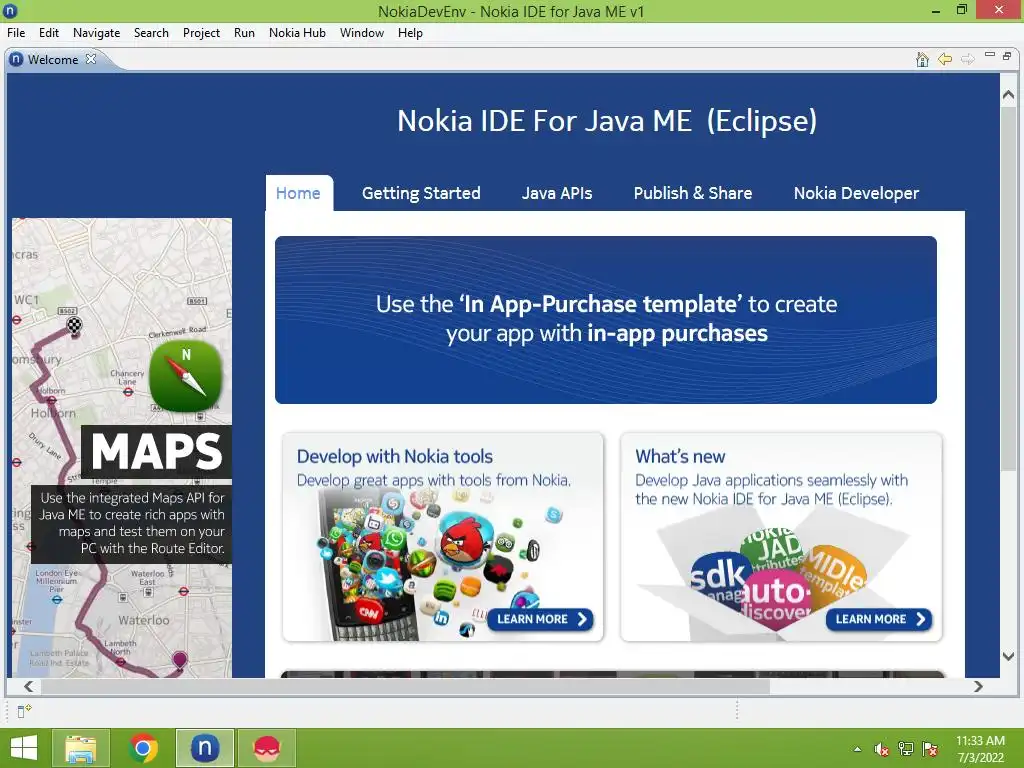Click the In App-Purchase template banner
The height and width of the screenshot is (768, 1024).
(x=606, y=320)
